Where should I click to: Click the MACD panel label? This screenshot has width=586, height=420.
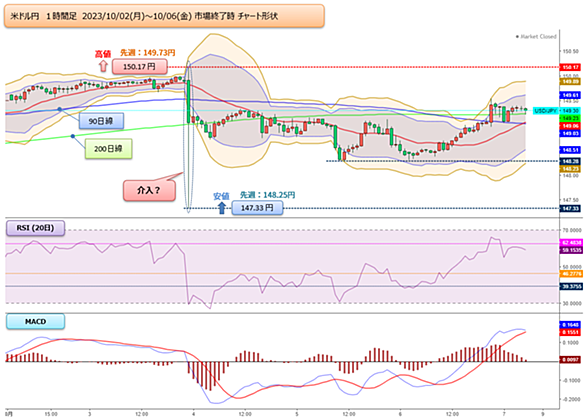click(x=36, y=321)
